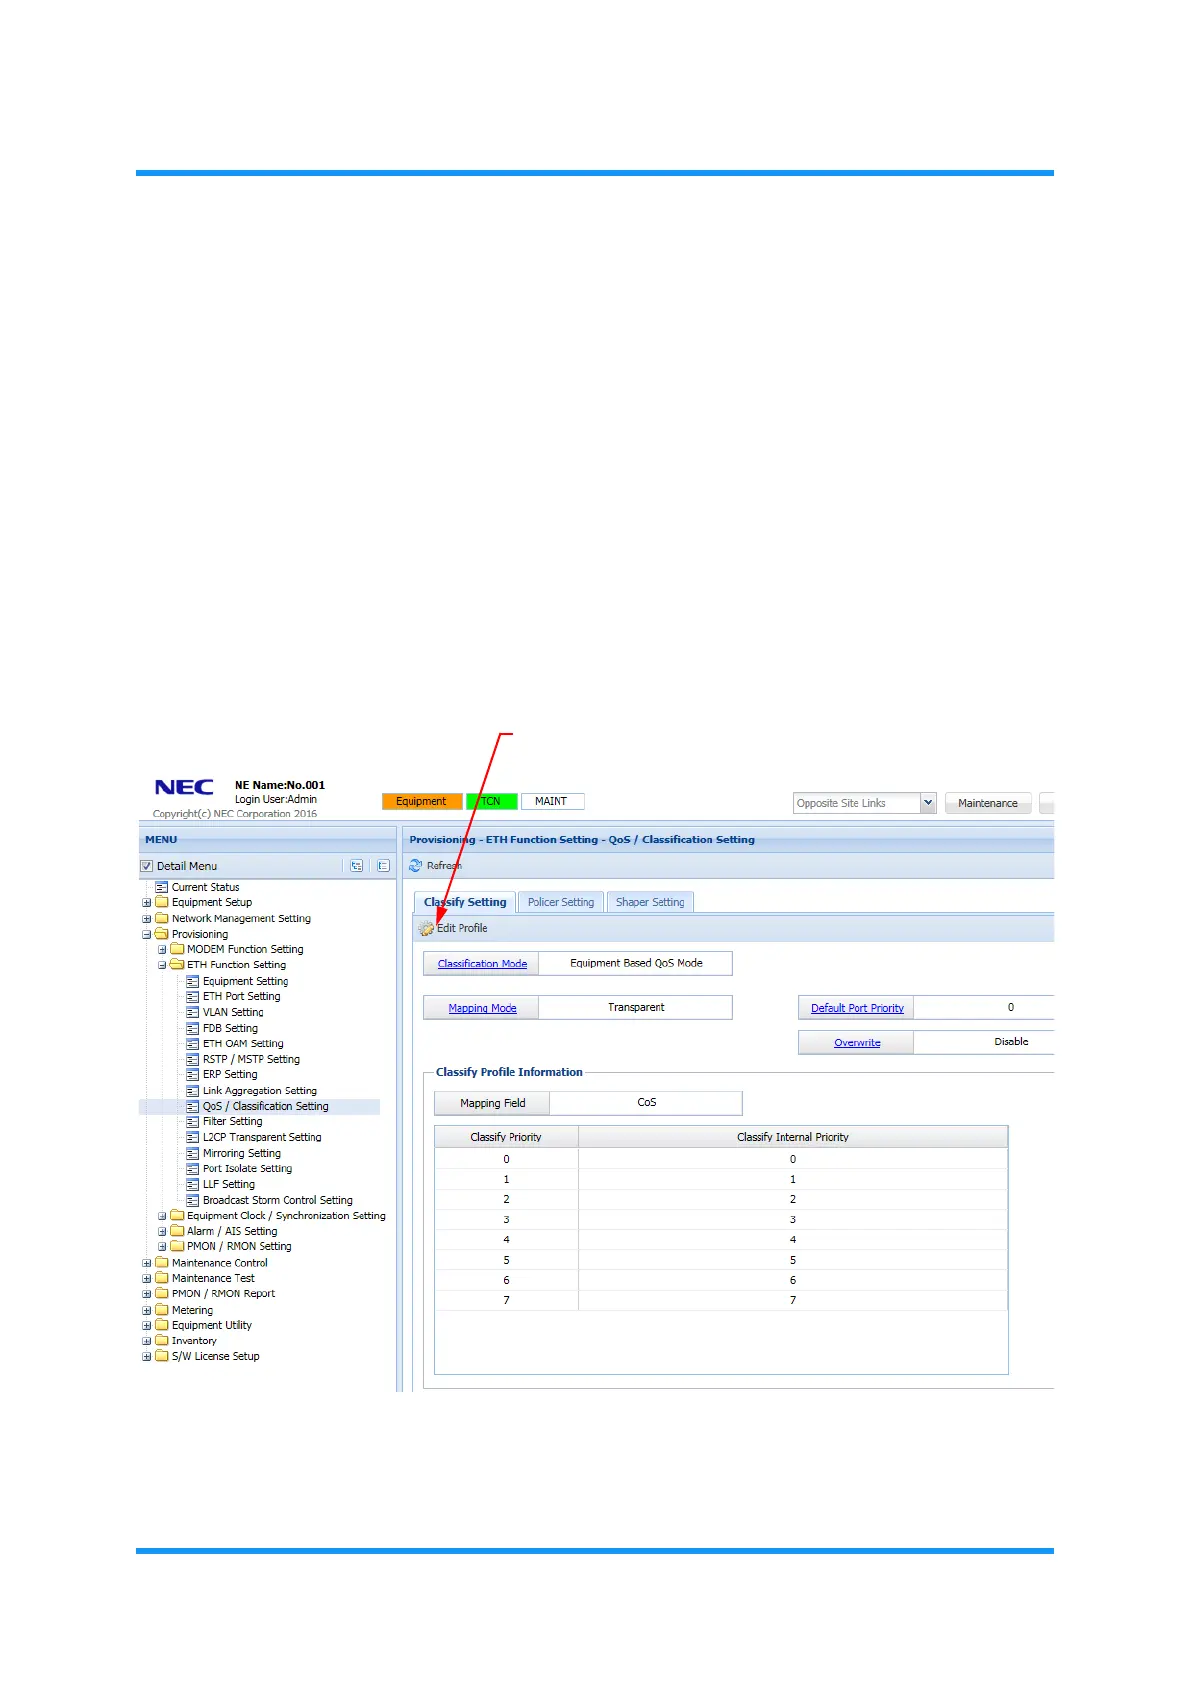Click the Maintenance button

point(988,803)
